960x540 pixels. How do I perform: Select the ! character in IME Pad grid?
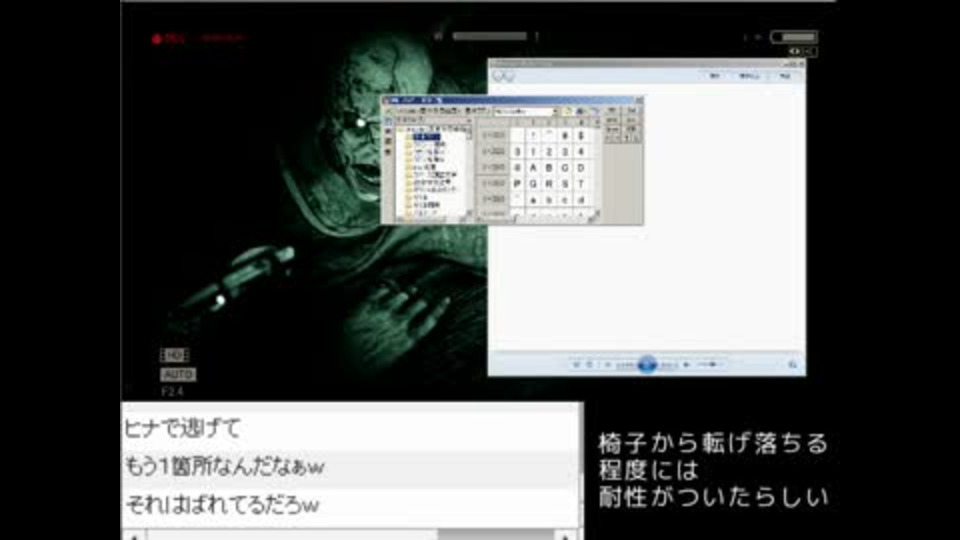click(x=533, y=136)
